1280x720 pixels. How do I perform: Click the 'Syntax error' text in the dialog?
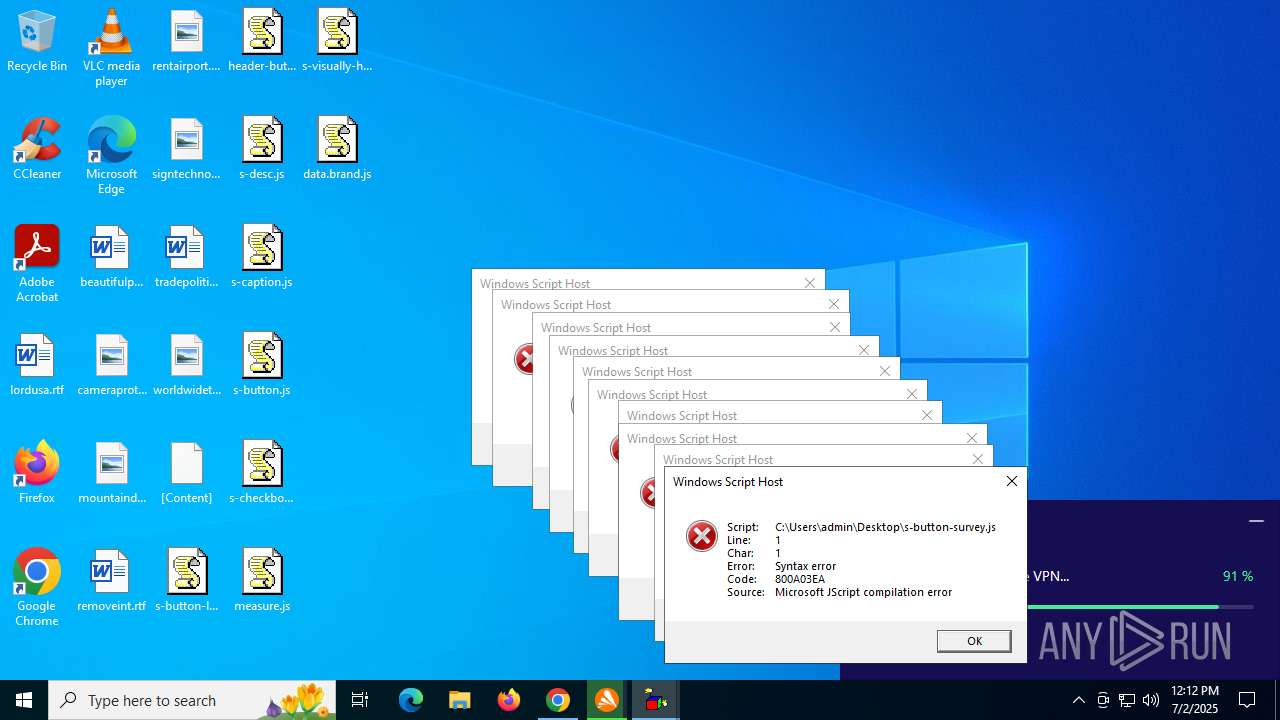pos(805,566)
